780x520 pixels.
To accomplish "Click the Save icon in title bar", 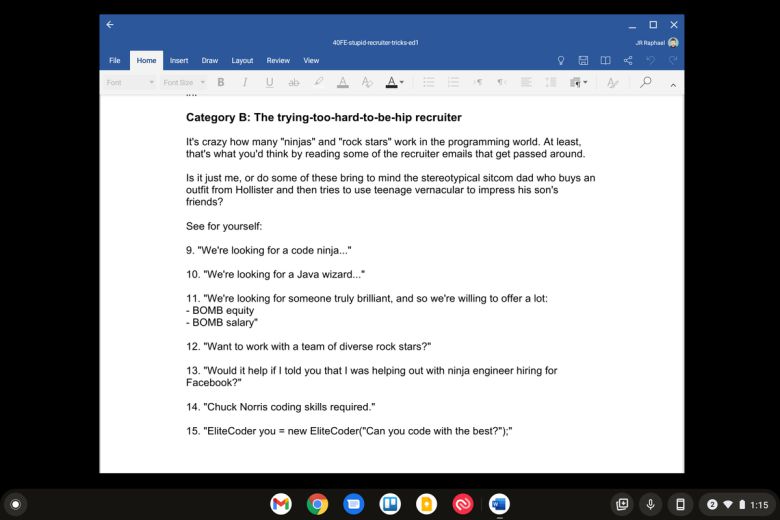I will 583,60.
